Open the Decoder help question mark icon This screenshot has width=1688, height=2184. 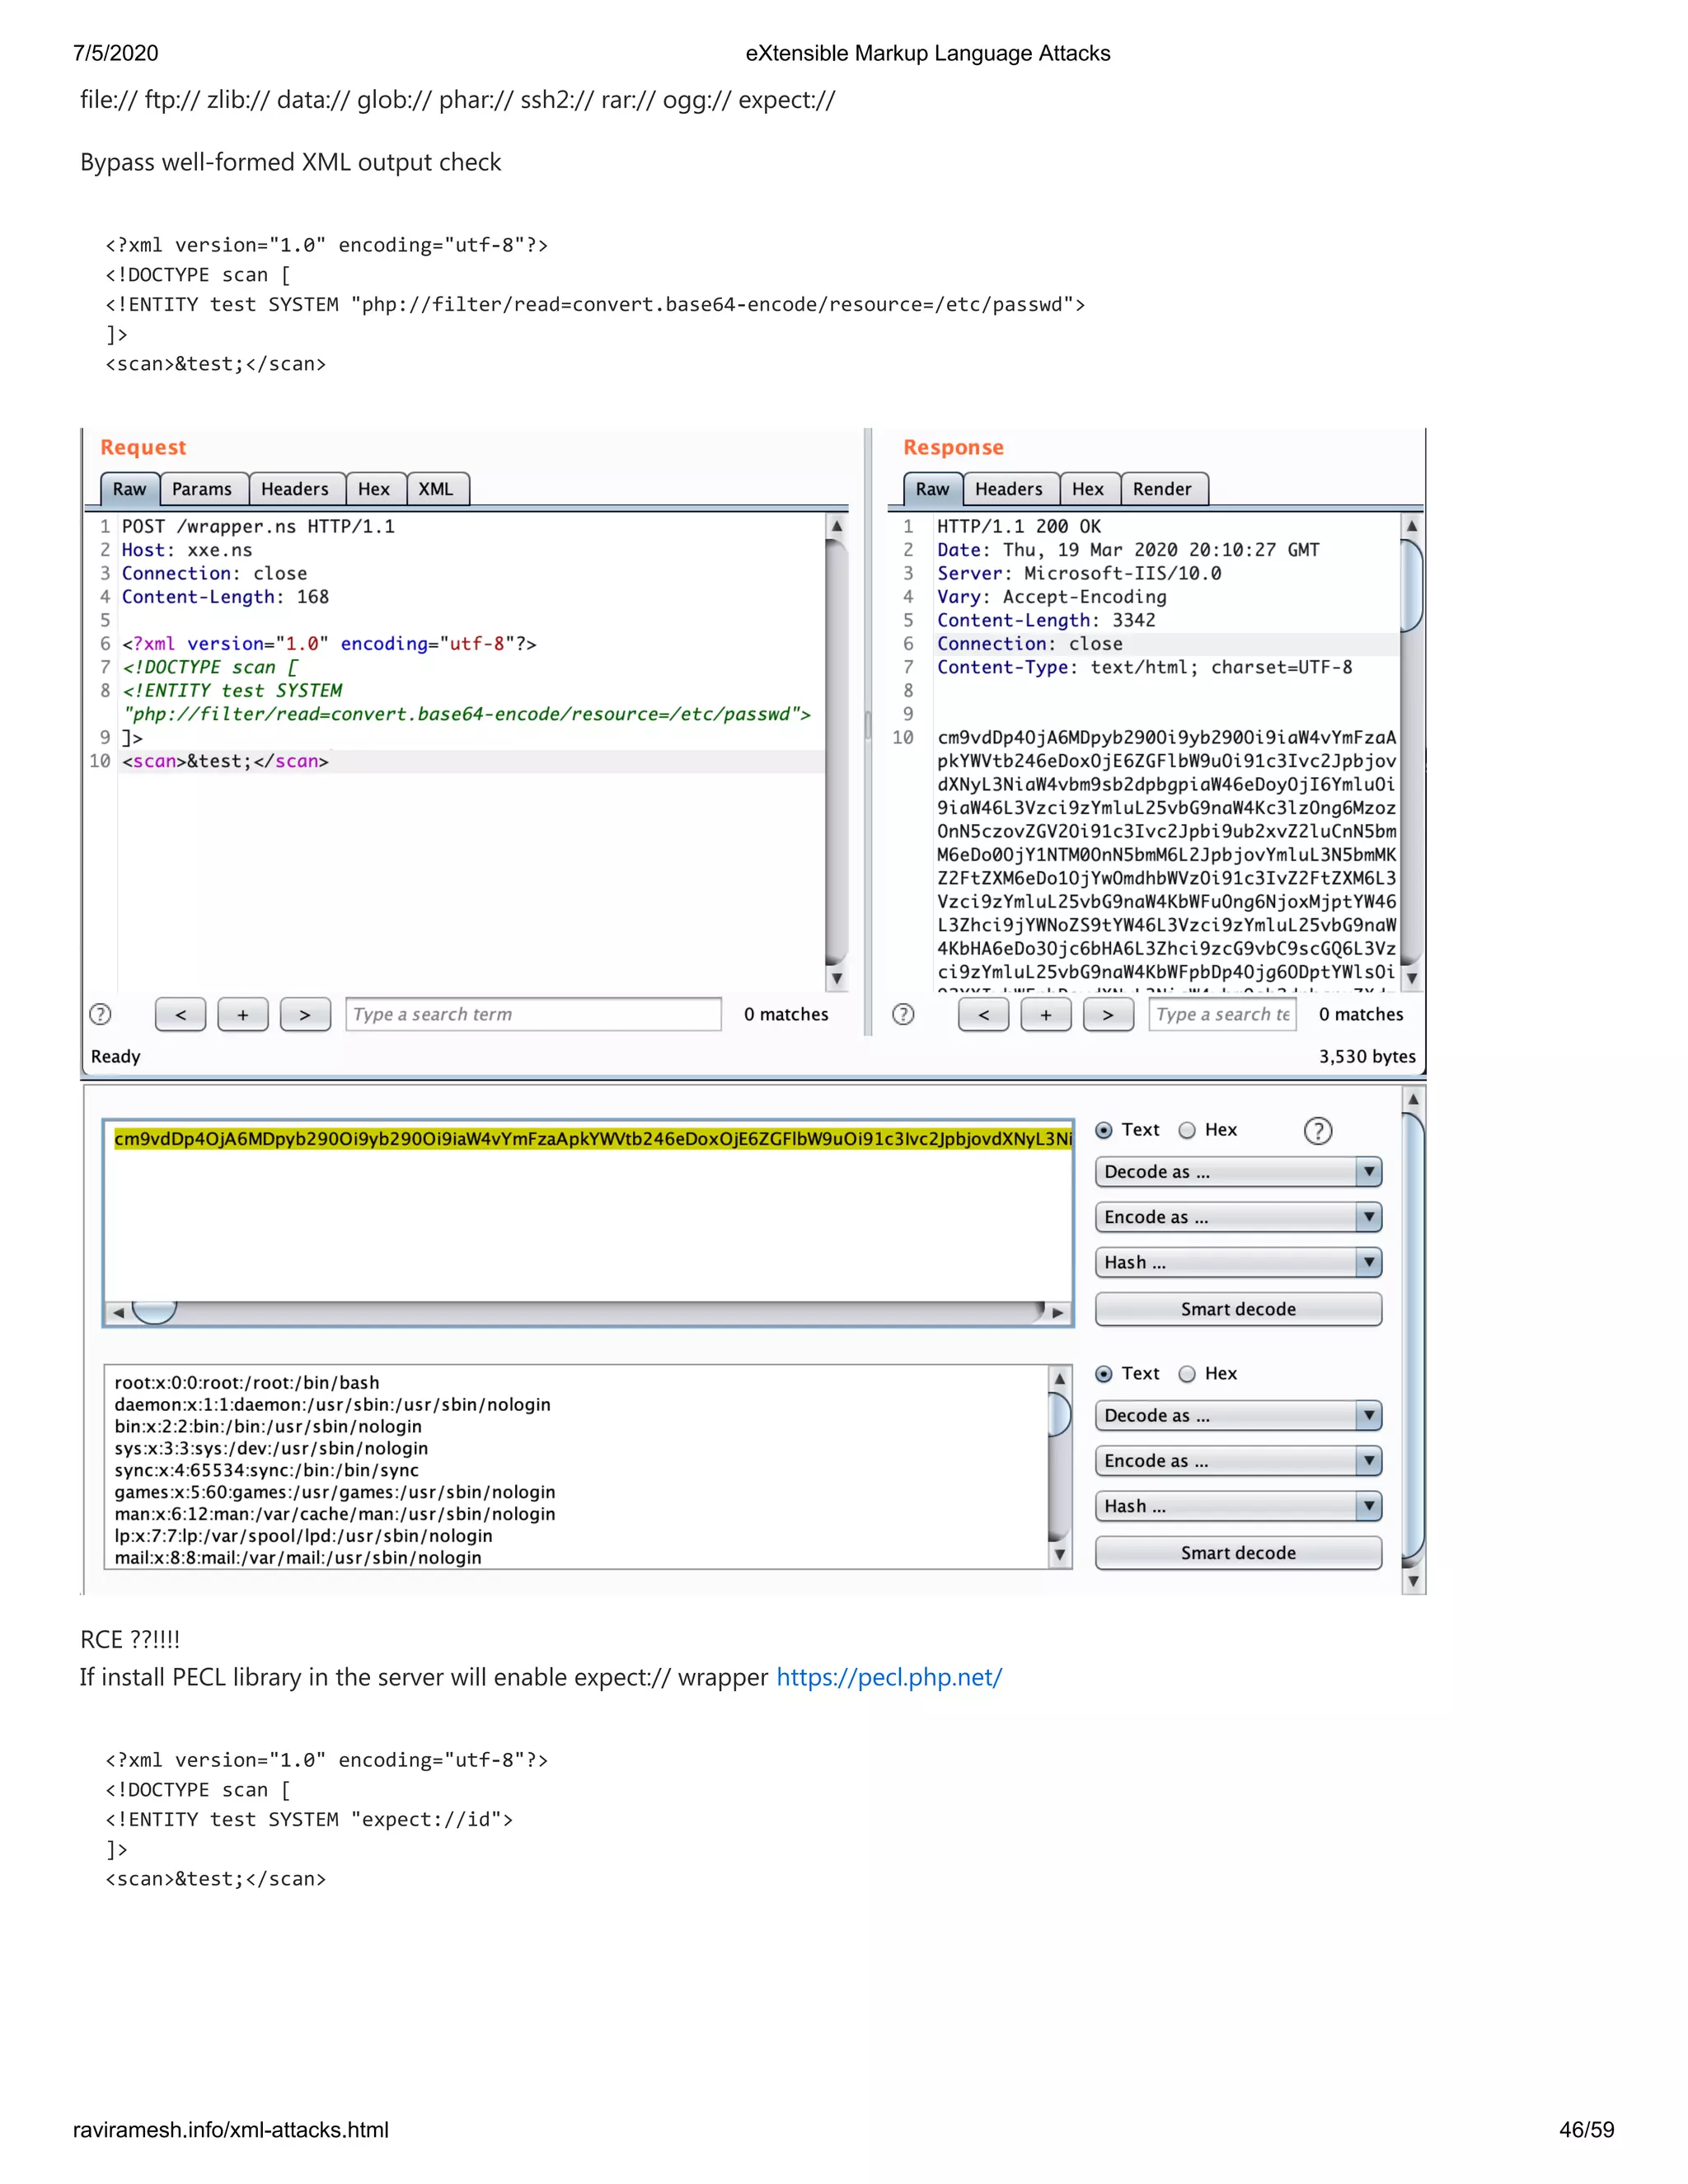pos(1318,1131)
